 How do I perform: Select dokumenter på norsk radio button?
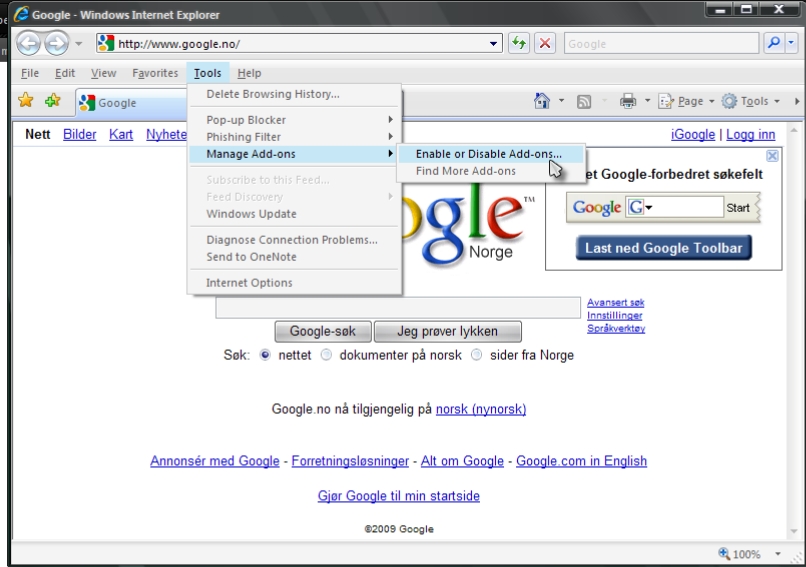[326, 355]
